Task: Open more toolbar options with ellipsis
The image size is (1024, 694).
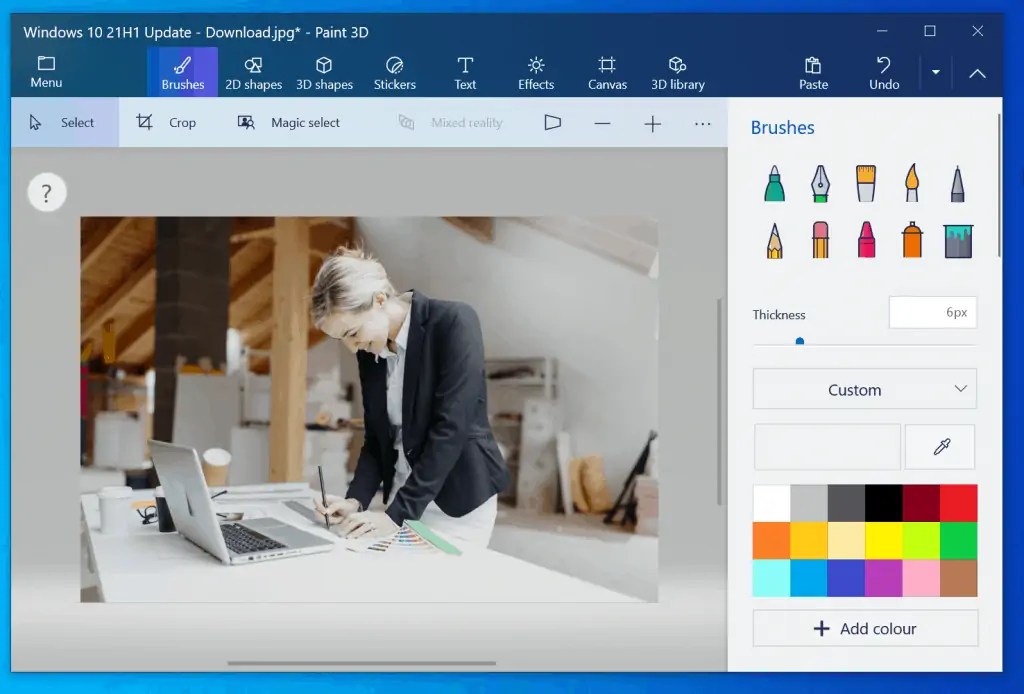Action: coord(702,122)
